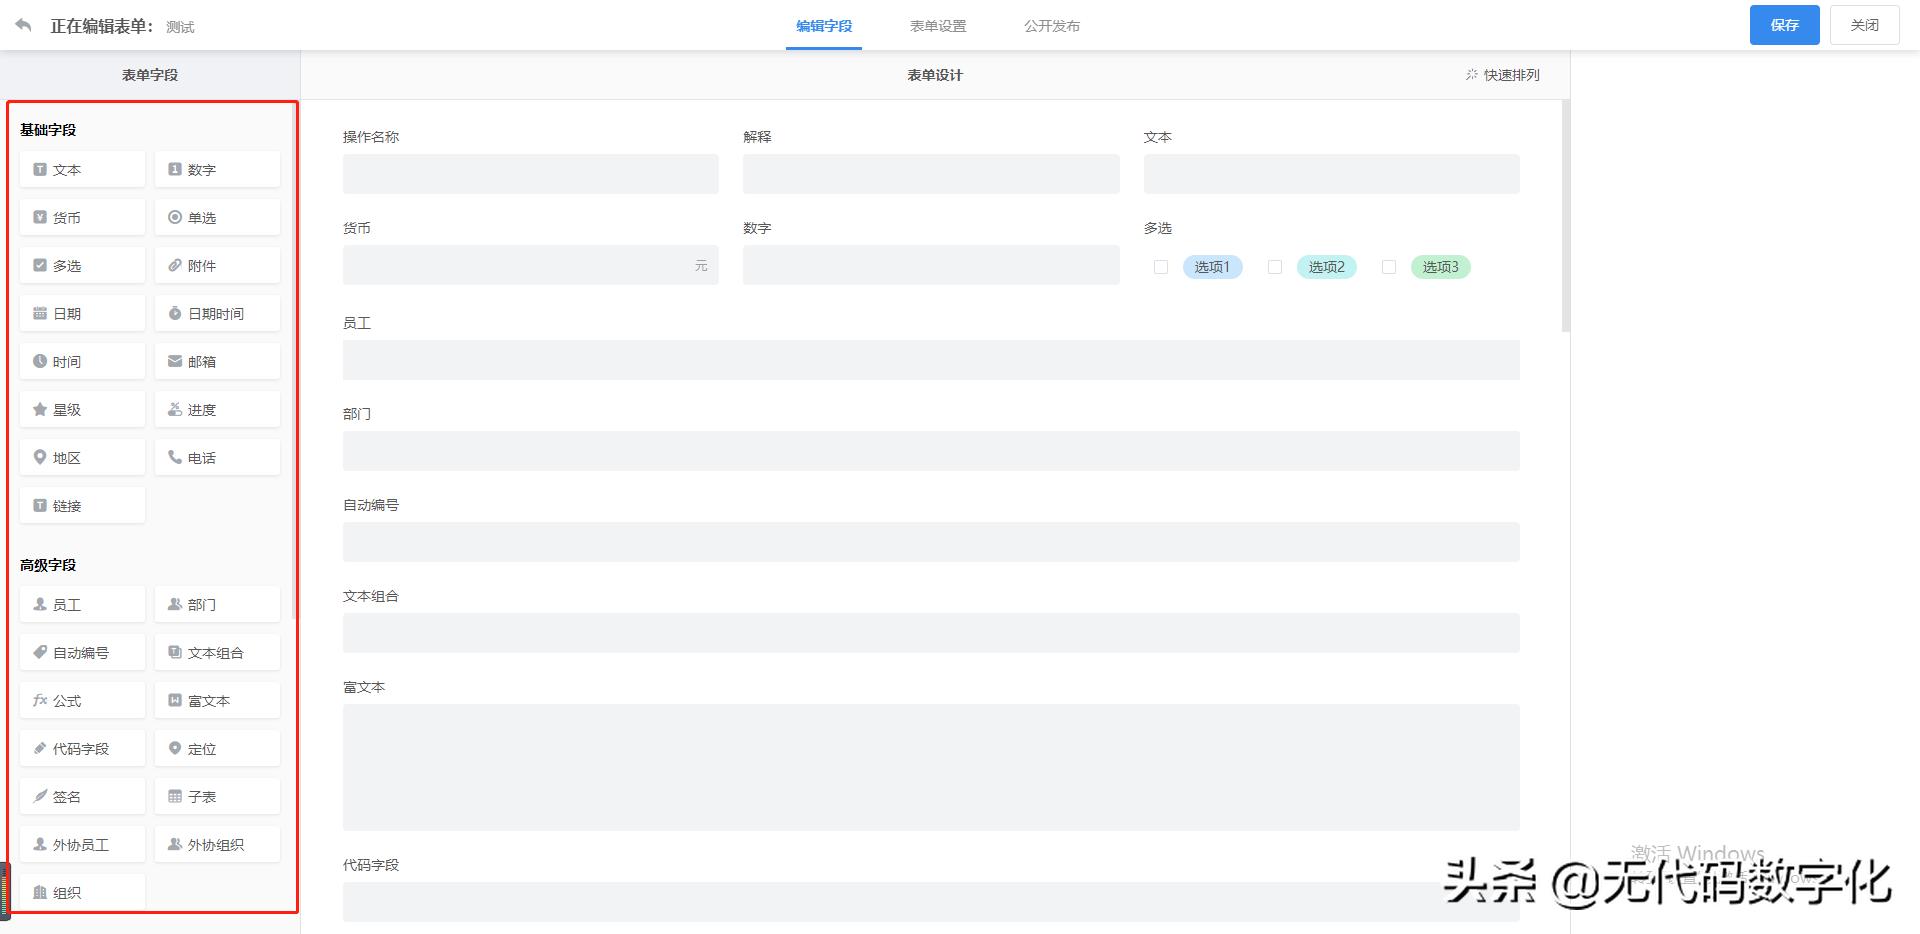The height and width of the screenshot is (934, 1920).
Task: Add an 组织 organization field
Action: coord(82,892)
